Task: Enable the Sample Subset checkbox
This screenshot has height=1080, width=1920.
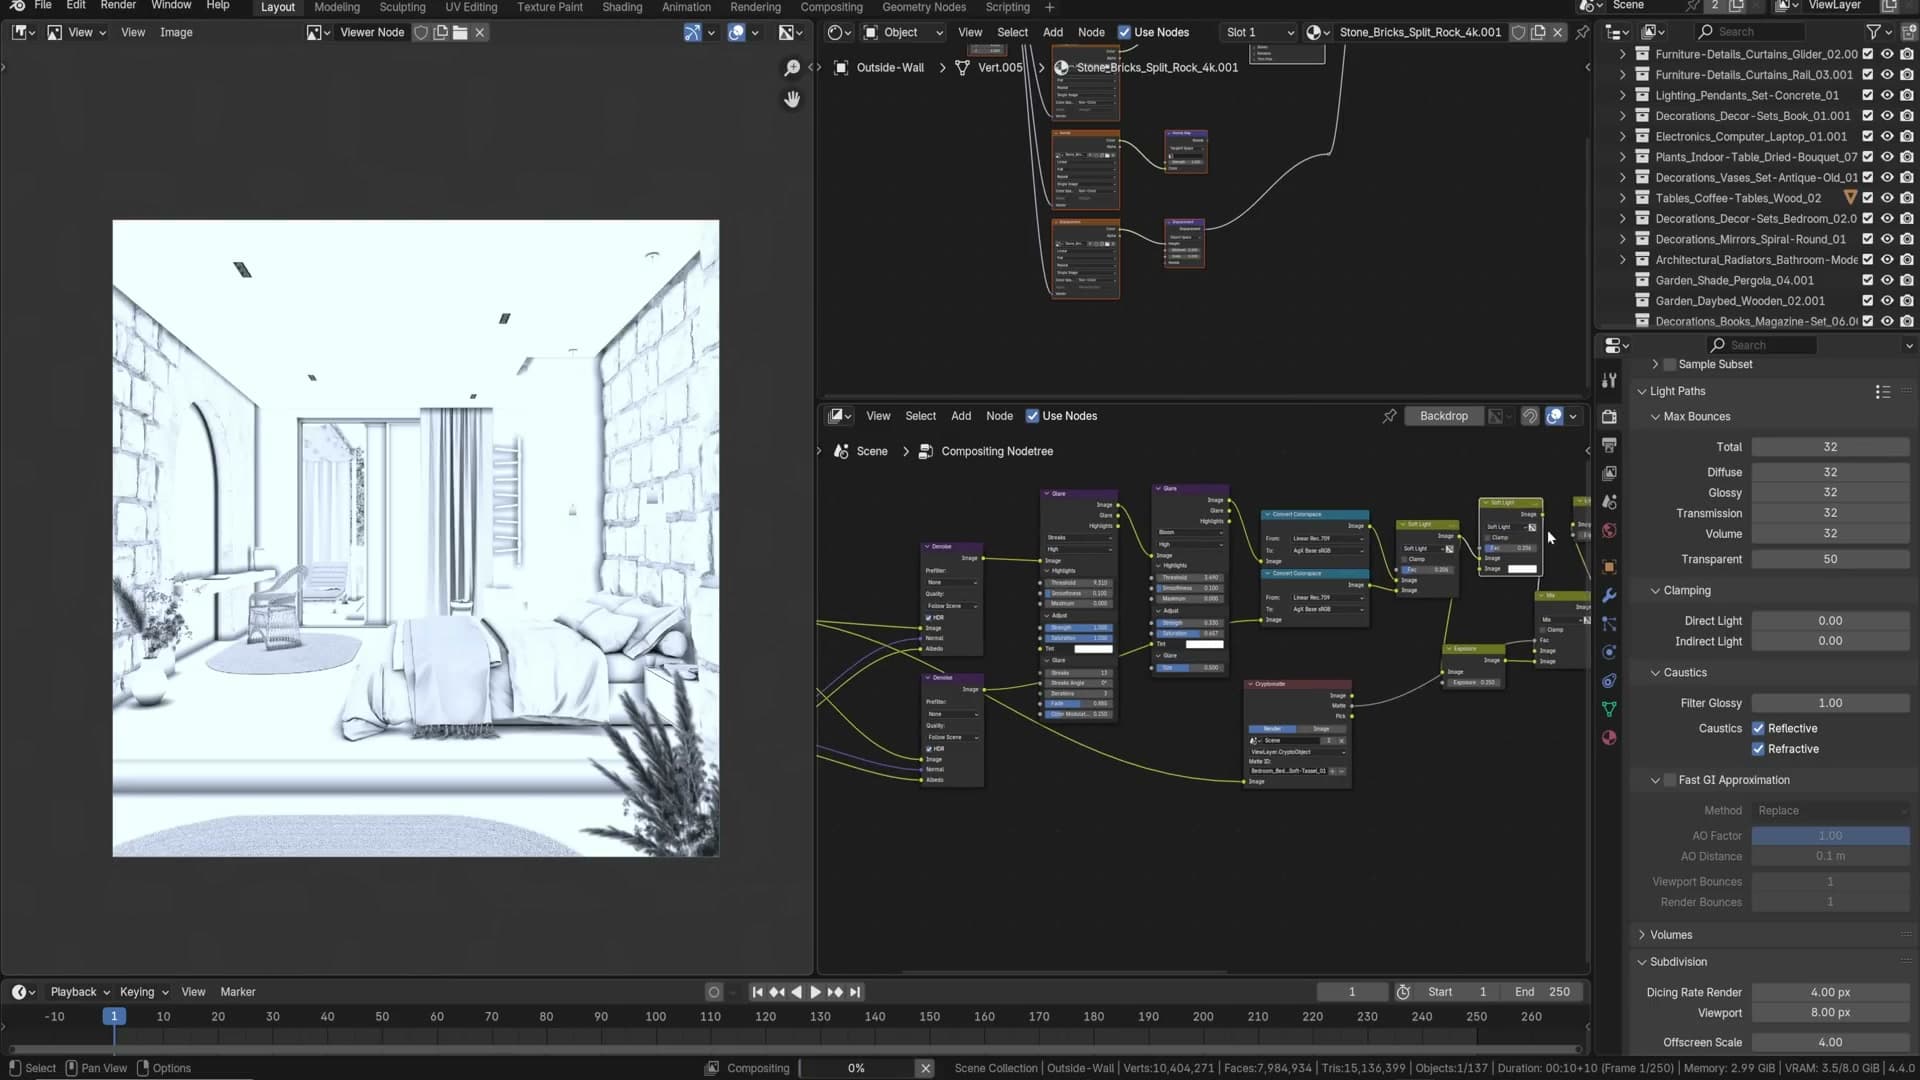Action: point(1670,365)
